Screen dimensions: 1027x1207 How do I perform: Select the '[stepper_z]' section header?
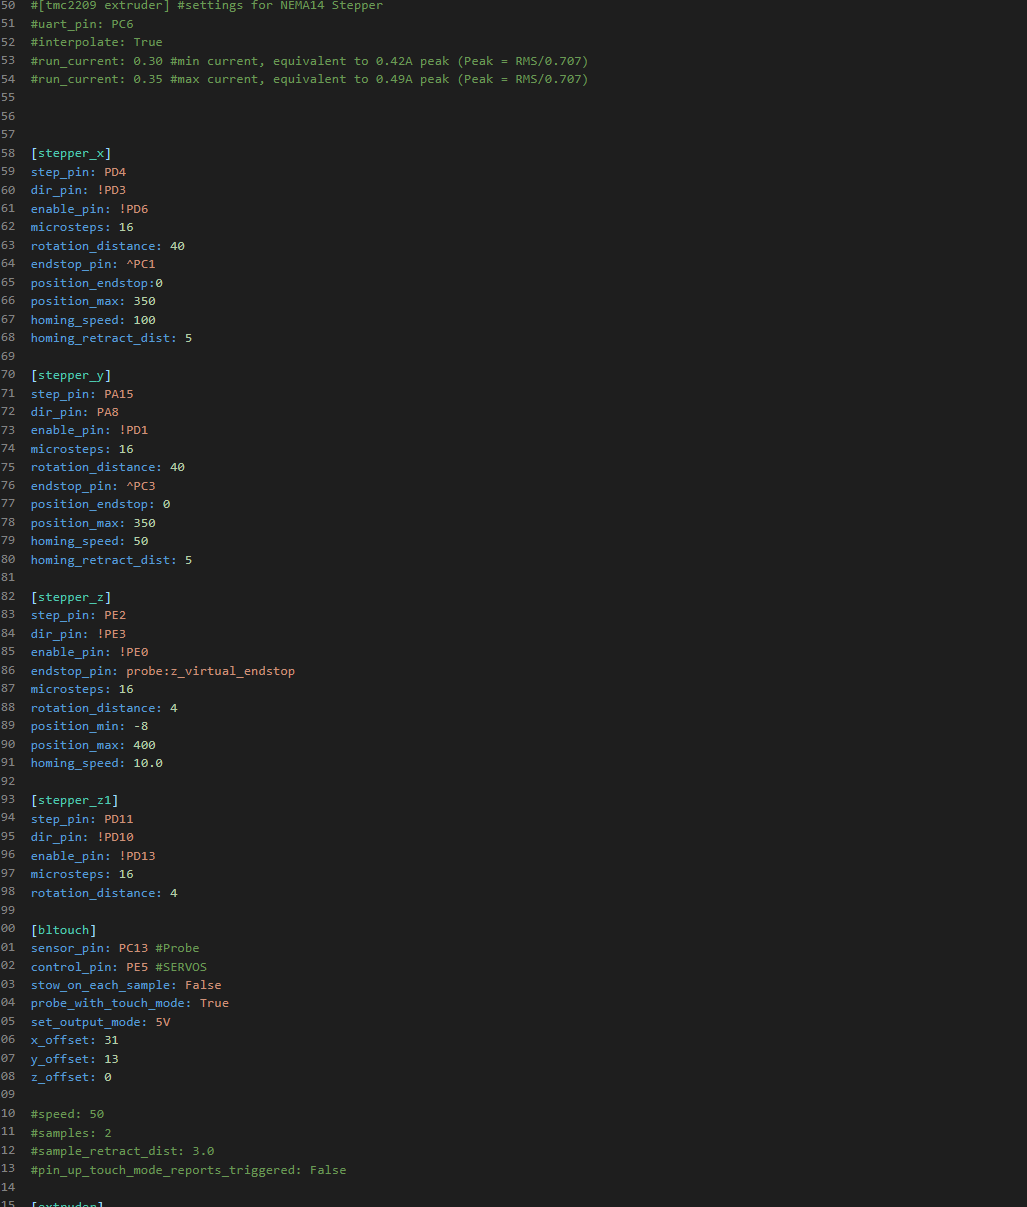point(71,597)
